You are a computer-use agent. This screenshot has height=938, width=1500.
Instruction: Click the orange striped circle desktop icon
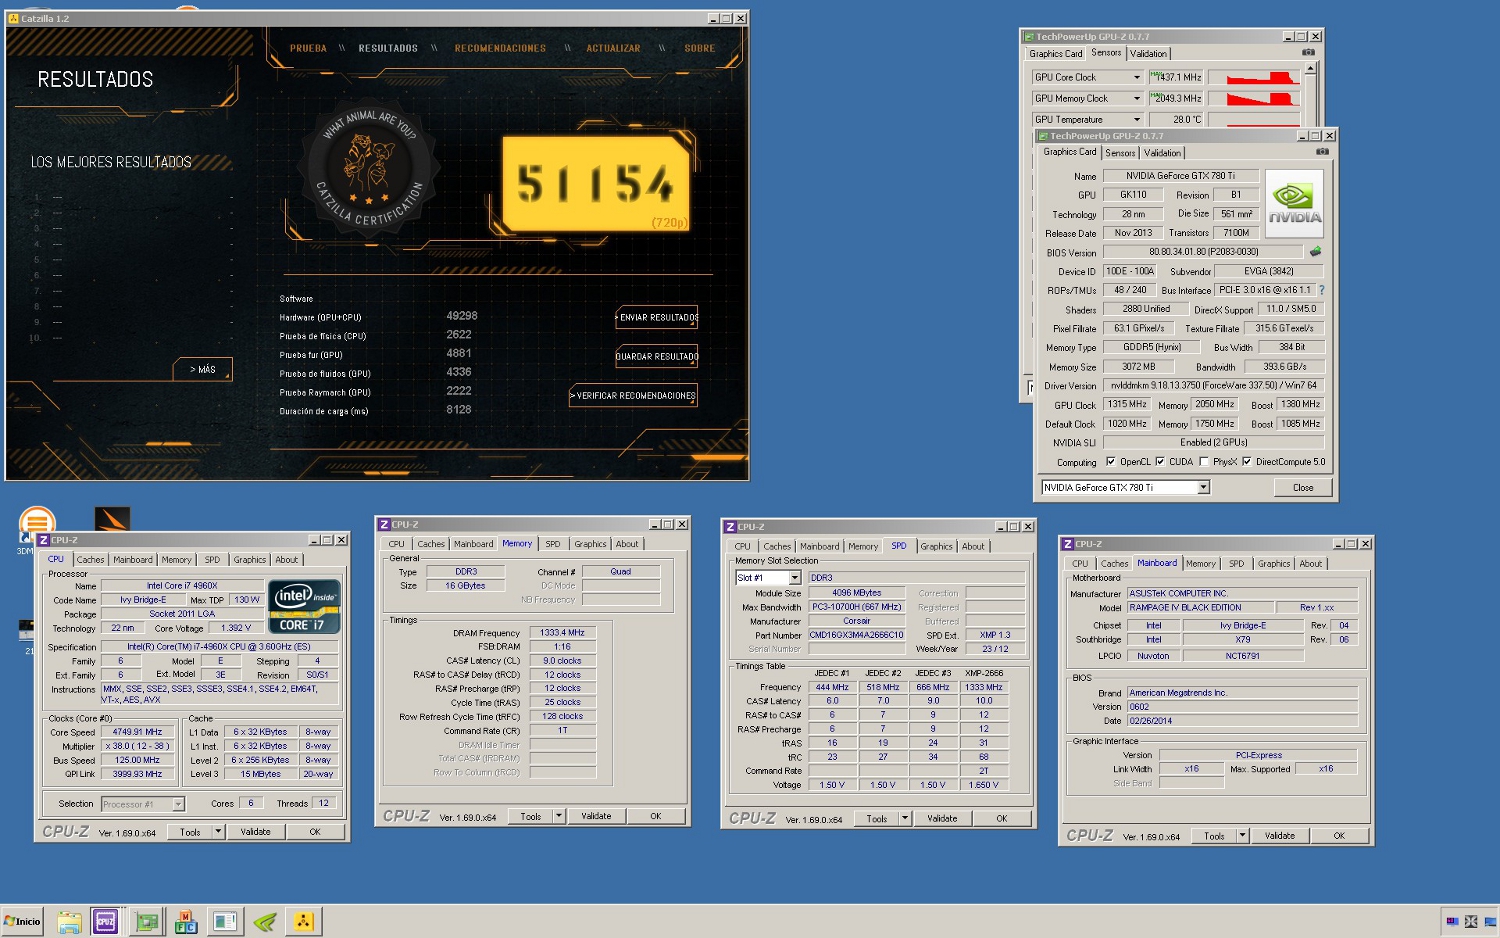[x=37, y=523]
